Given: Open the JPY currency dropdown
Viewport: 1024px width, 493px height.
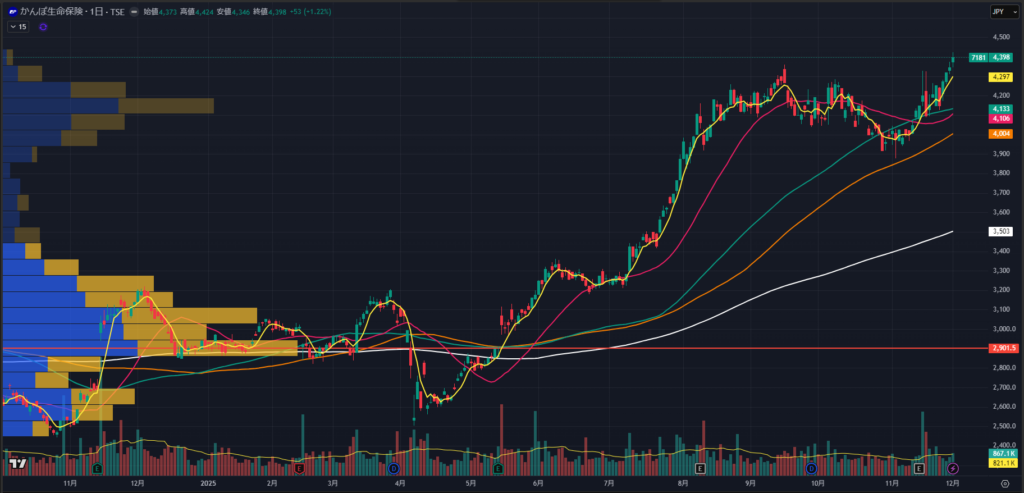Looking at the screenshot, I should [1001, 11].
